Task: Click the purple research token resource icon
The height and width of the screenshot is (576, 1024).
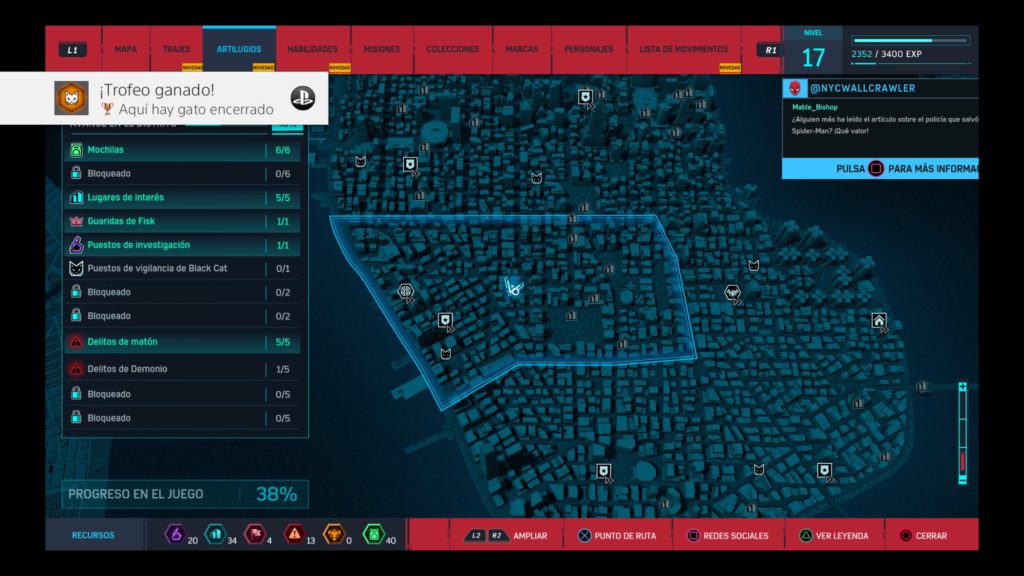Action: pos(174,535)
